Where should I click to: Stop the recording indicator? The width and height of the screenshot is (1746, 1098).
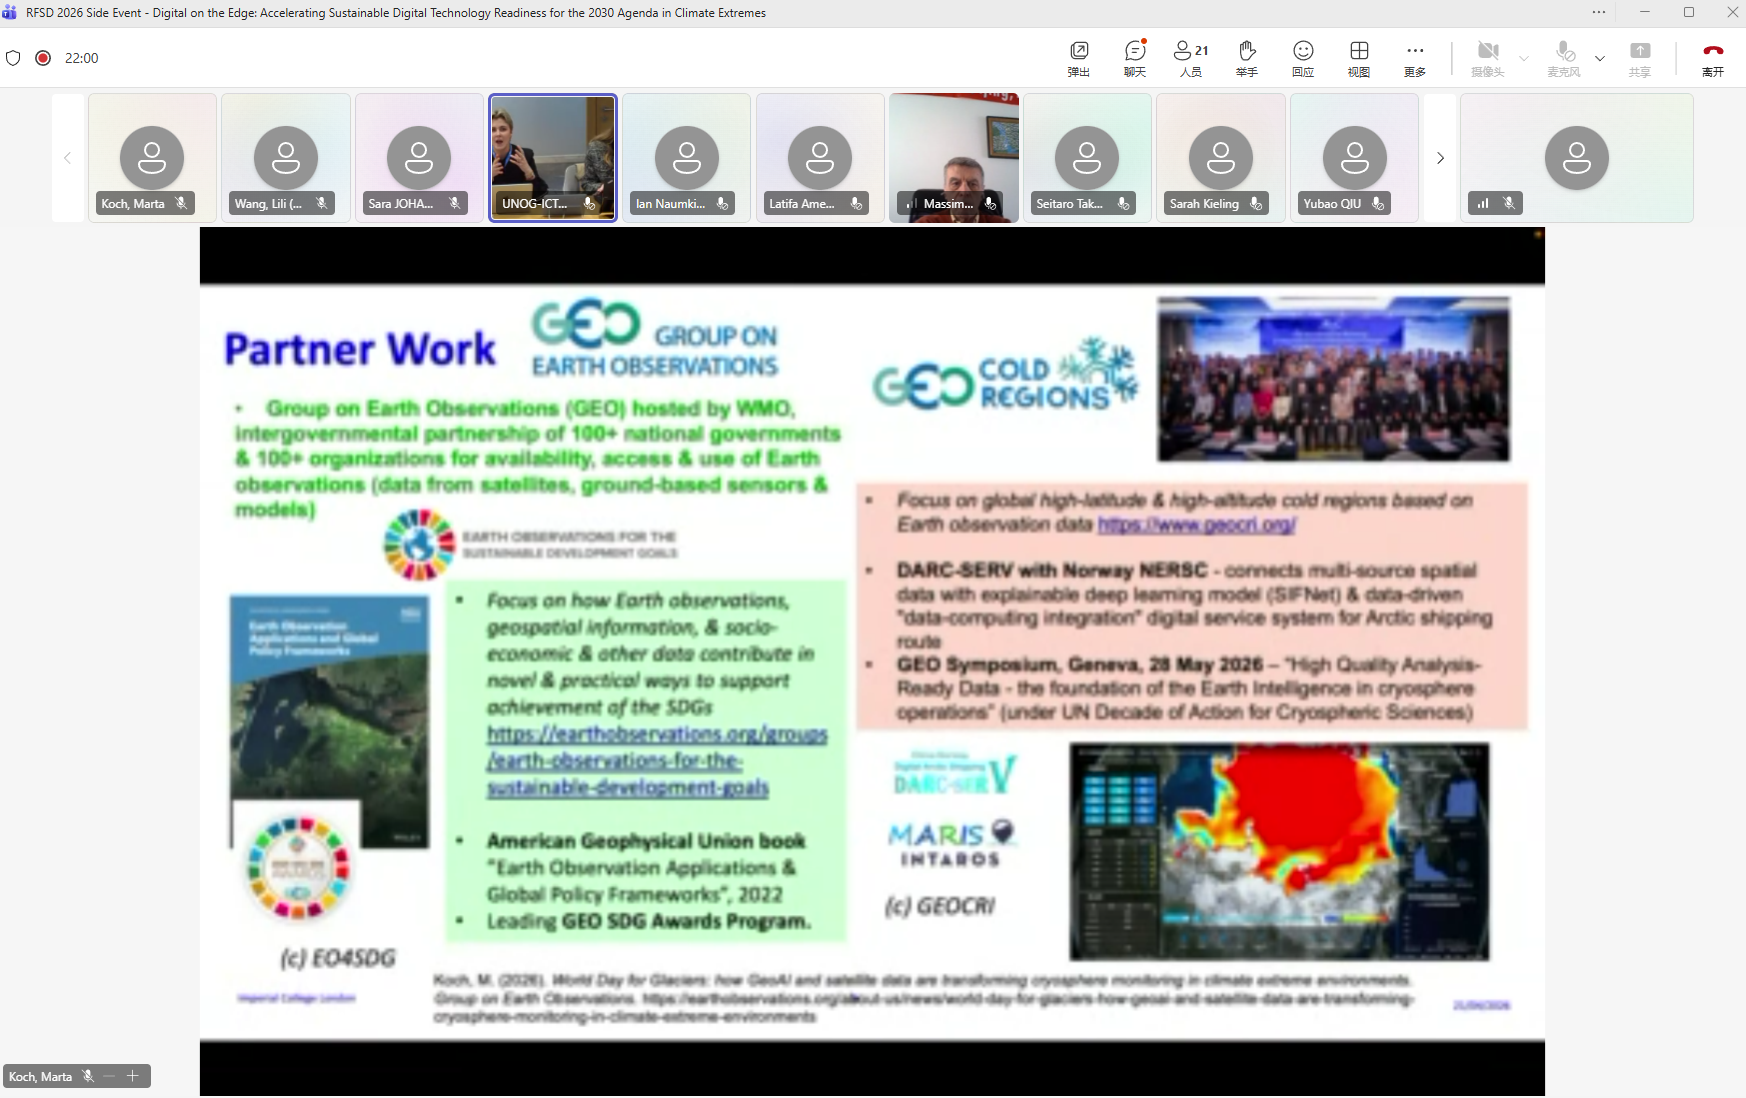(x=43, y=58)
